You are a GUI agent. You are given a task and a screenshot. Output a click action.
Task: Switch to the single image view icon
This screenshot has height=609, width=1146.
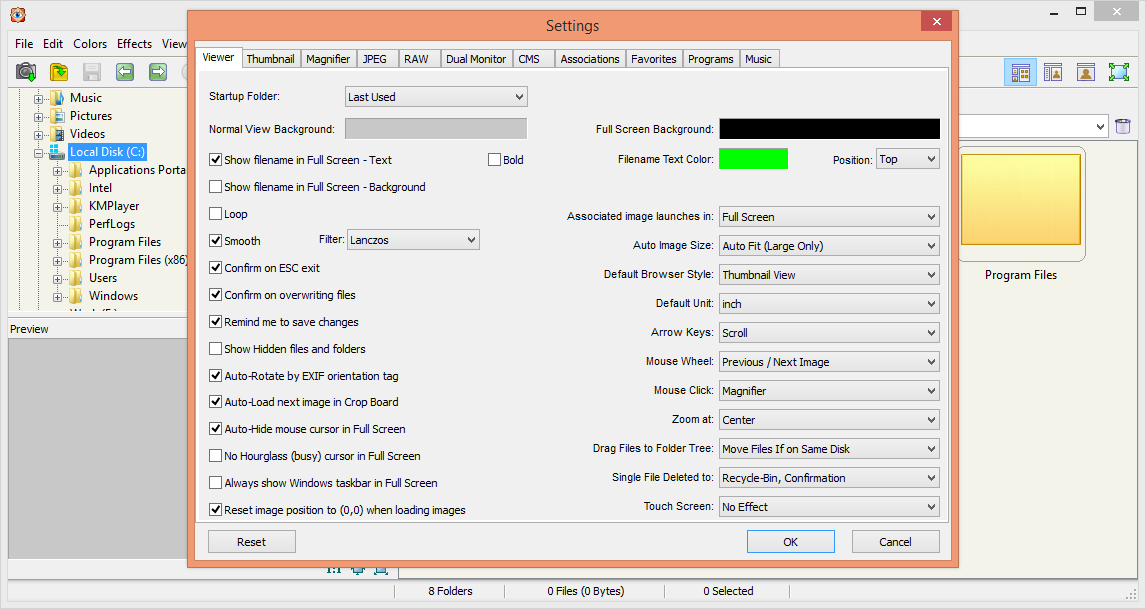(1086, 72)
